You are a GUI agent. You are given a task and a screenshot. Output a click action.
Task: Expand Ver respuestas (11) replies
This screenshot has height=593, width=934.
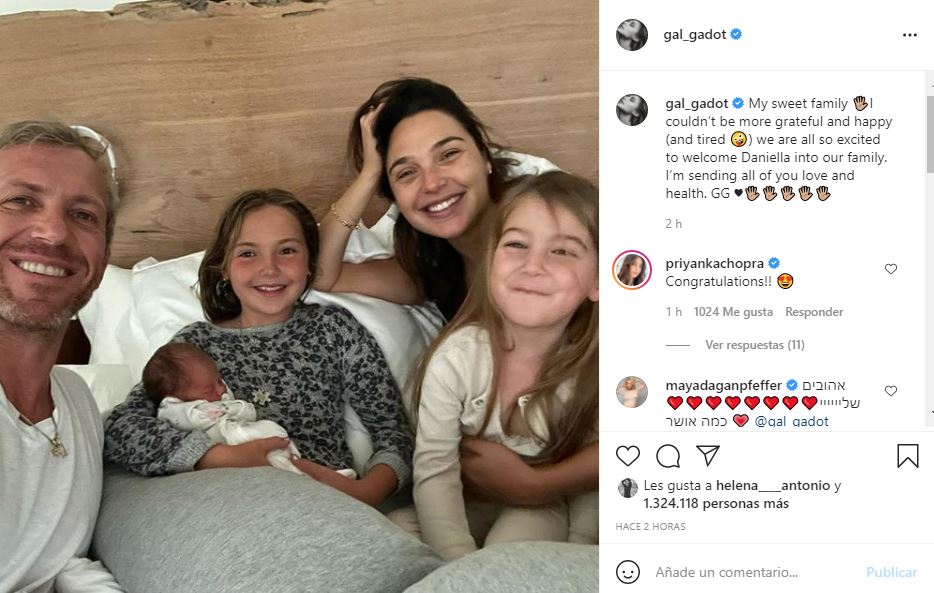click(755, 345)
